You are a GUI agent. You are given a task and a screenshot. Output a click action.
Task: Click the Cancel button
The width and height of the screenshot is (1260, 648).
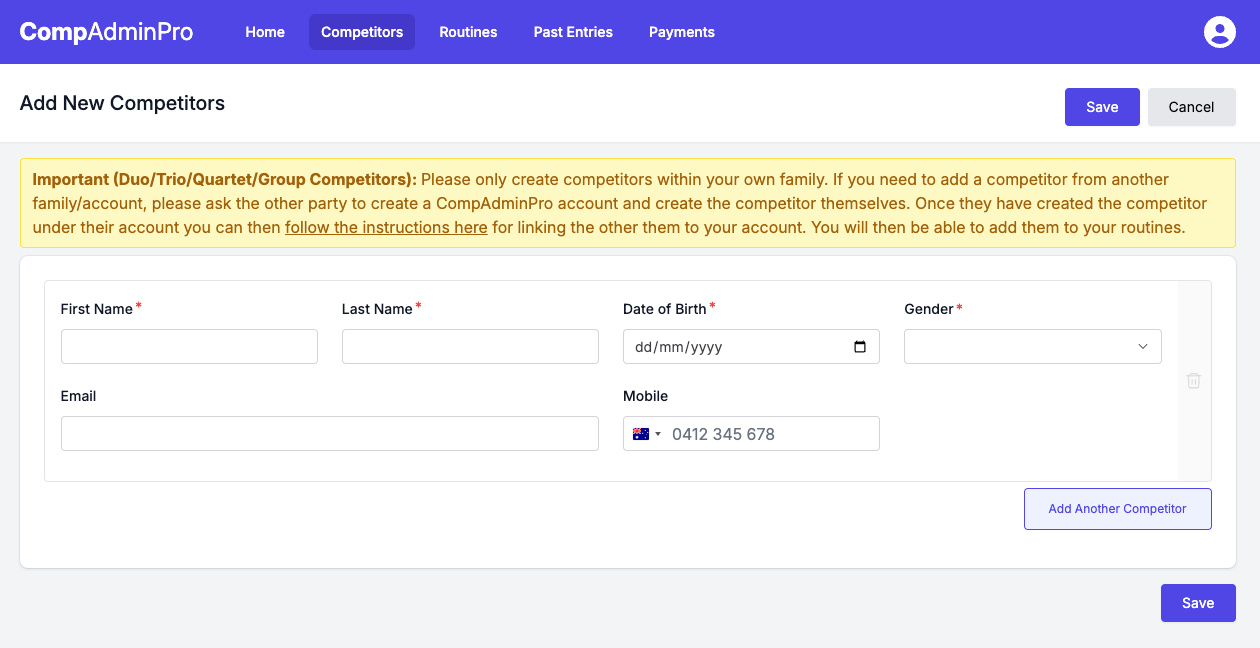(1192, 107)
